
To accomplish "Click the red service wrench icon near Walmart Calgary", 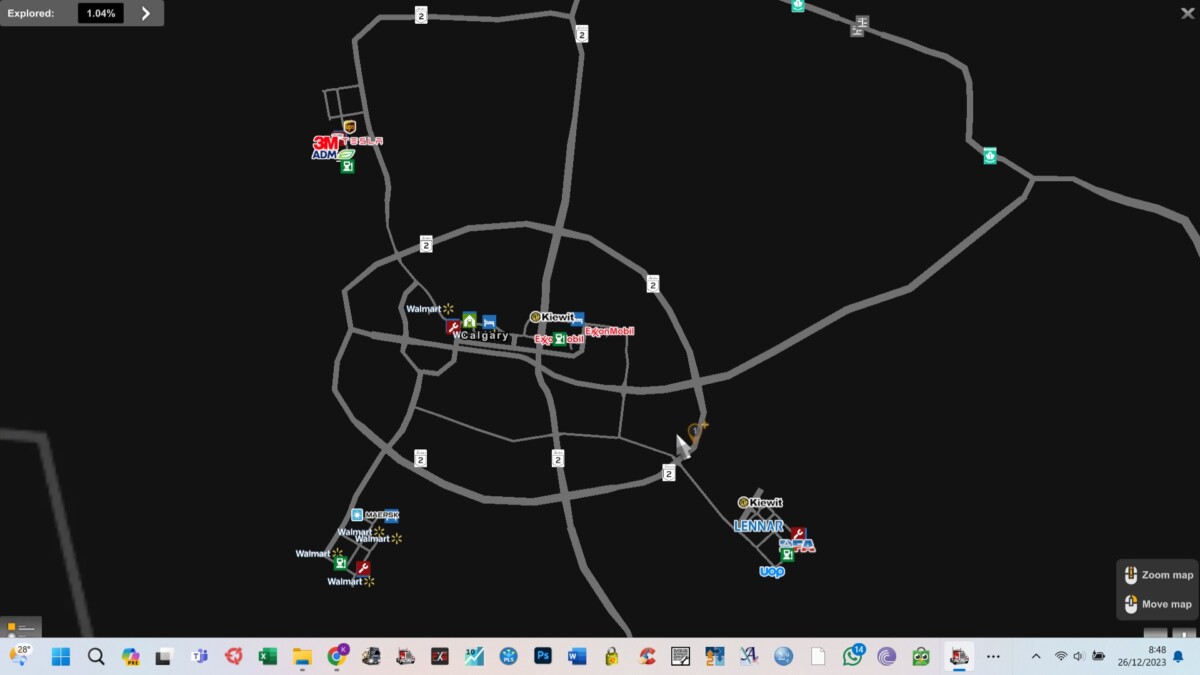I will (x=453, y=327).
